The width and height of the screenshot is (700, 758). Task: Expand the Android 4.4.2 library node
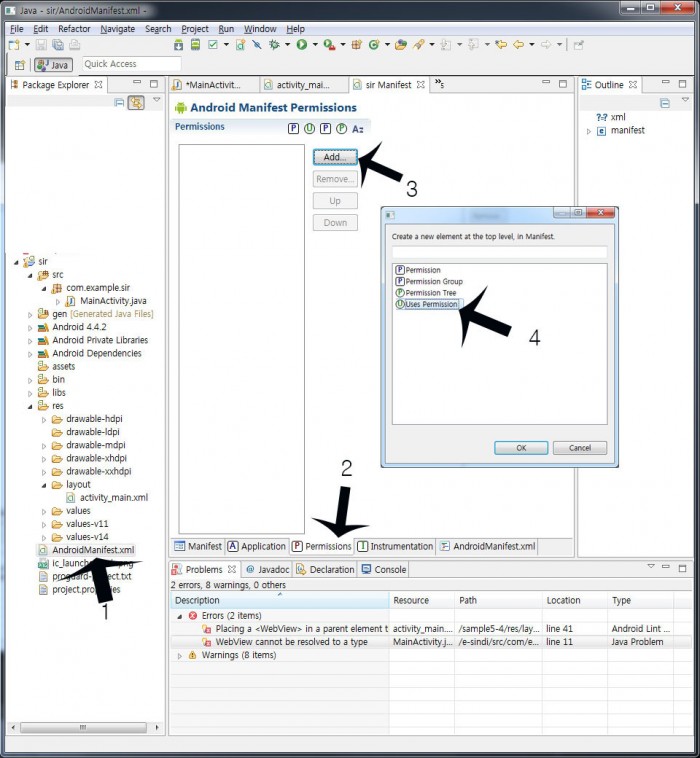click(30, 327)
